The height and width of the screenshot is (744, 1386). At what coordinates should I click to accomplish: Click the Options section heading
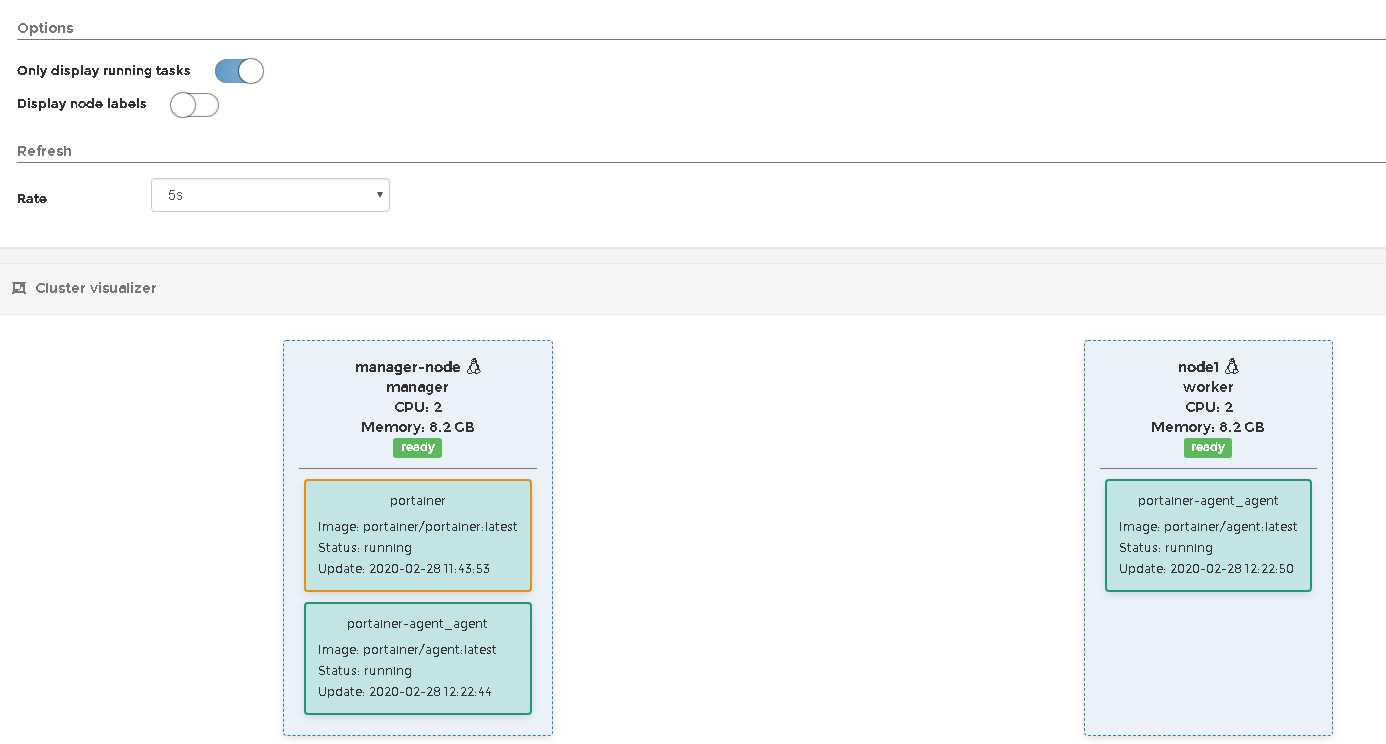coord(45,28)
